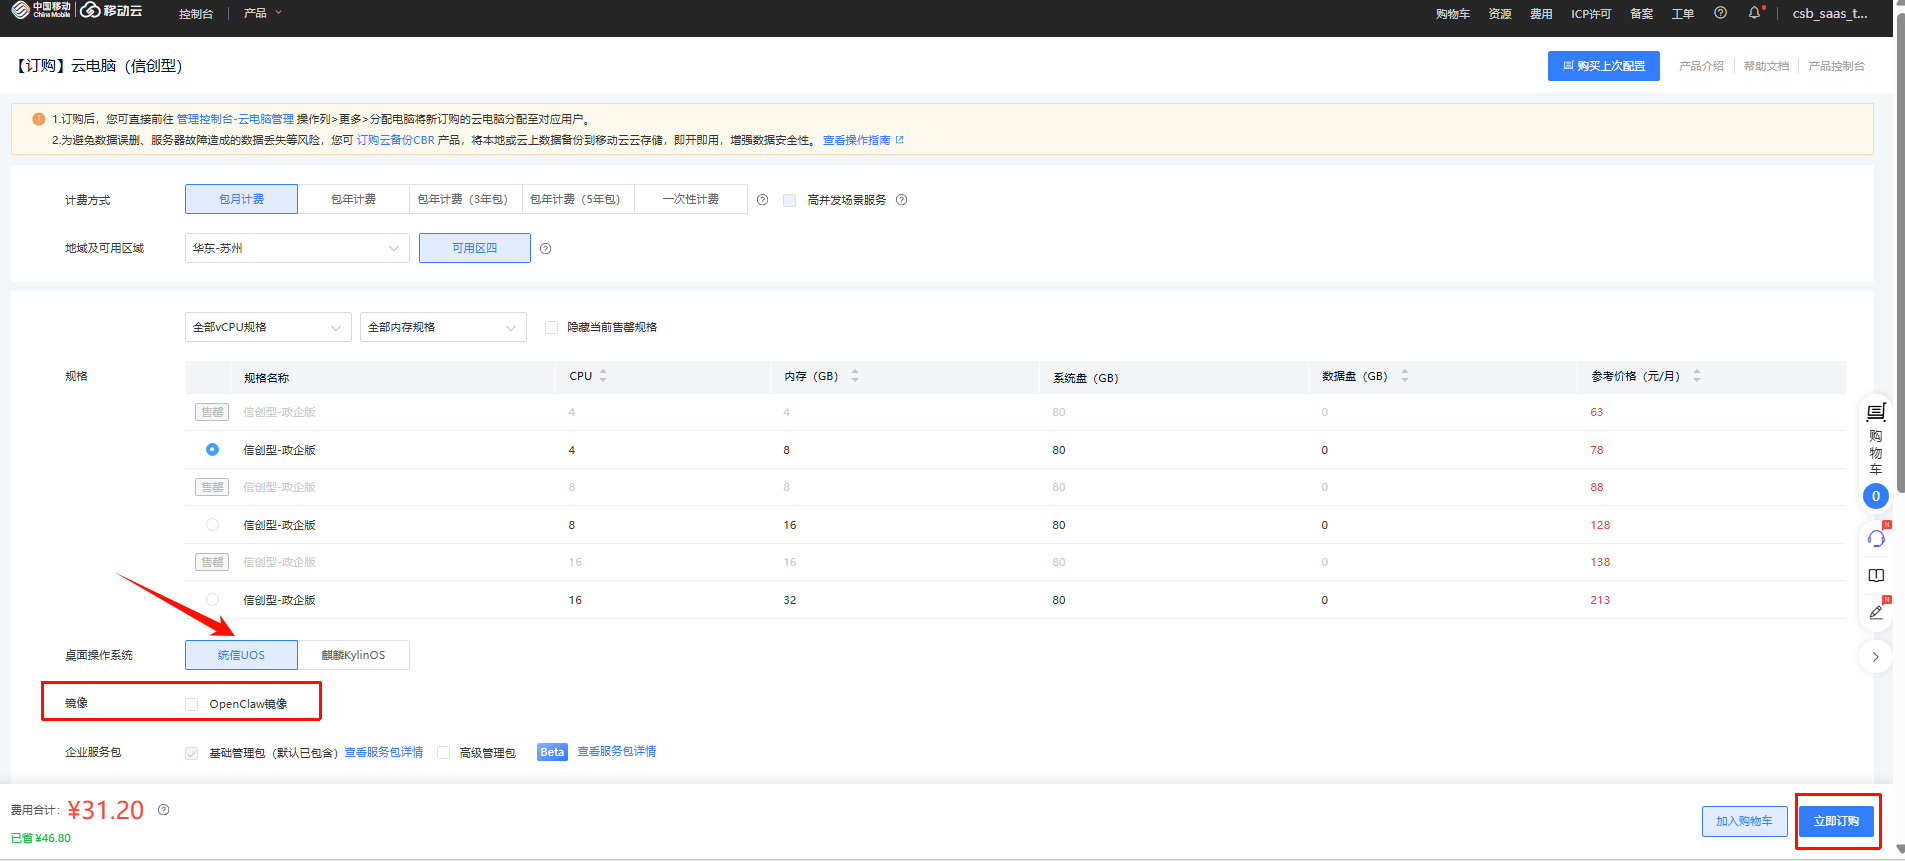Screen dimensions: 1905x861
Task: Show help icon beside 可用区四
Action: [545, 249]
